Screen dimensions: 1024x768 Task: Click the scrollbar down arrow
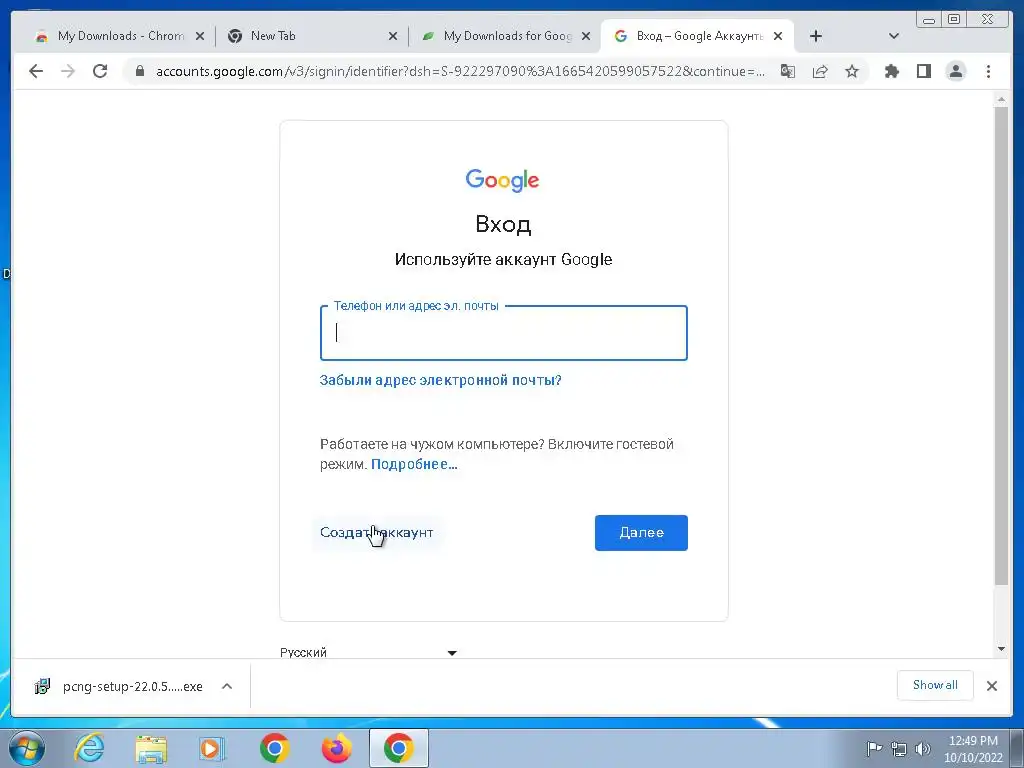coord(1001,649)
